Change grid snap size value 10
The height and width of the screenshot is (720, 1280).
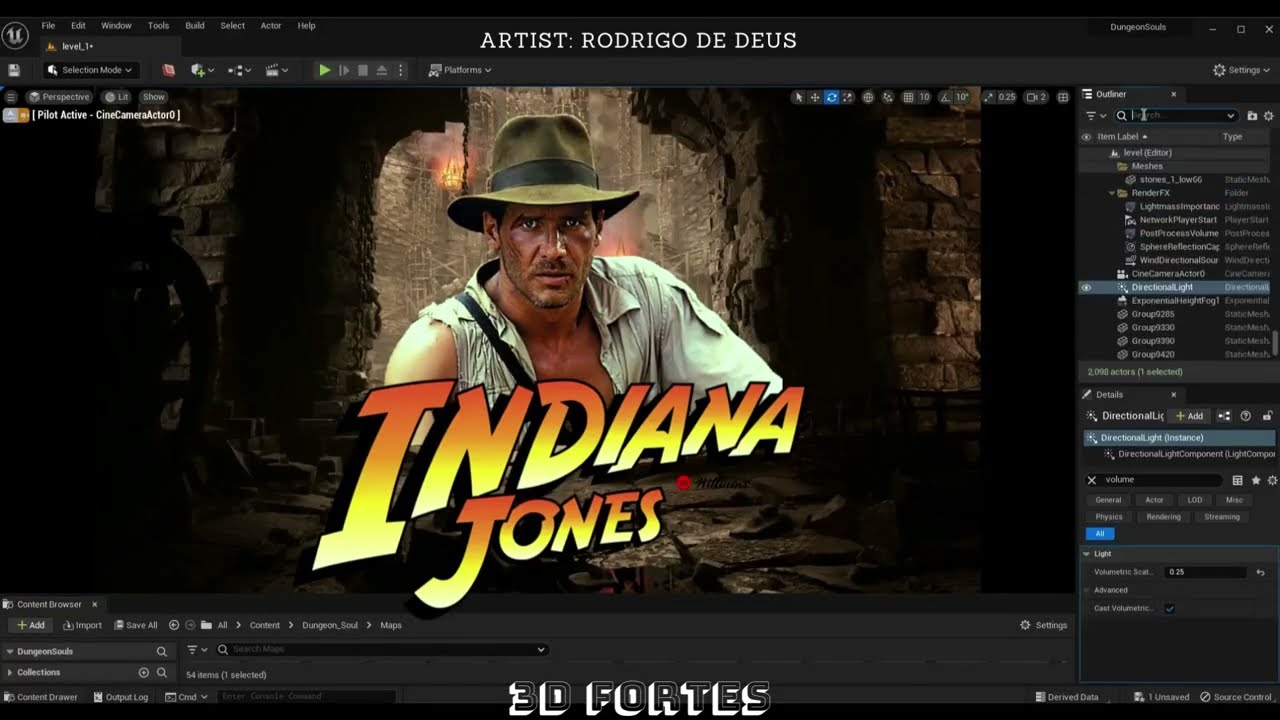924,97
